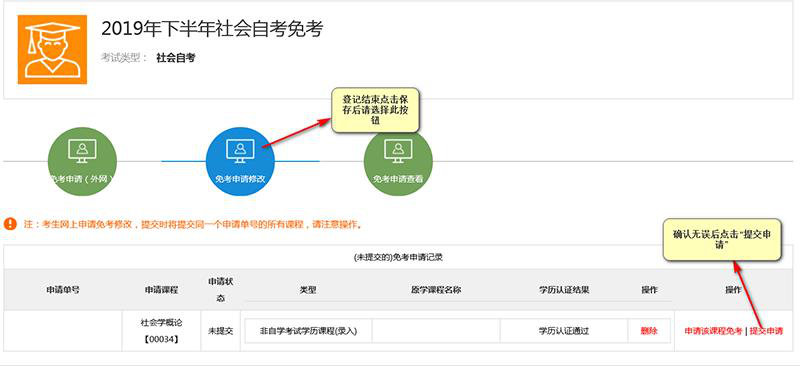Click the 申请课程 column header
Viewport: 800px width, 366px height.
(161, 289)
